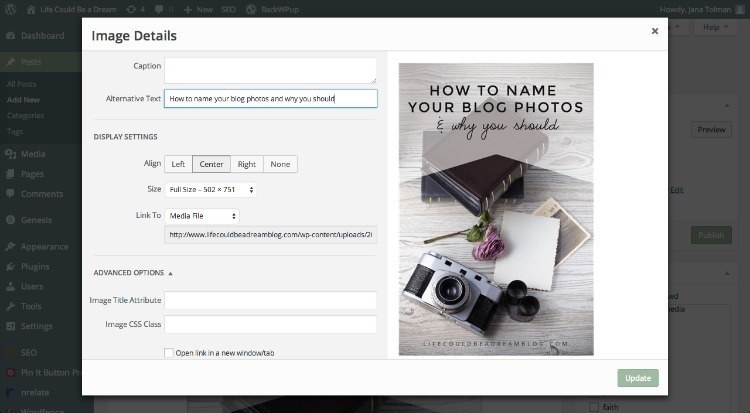This screenshot has width=750, height=413.
Task: Click the Pin It Button icon in sidebar
Action: click(x=11, y=372)
